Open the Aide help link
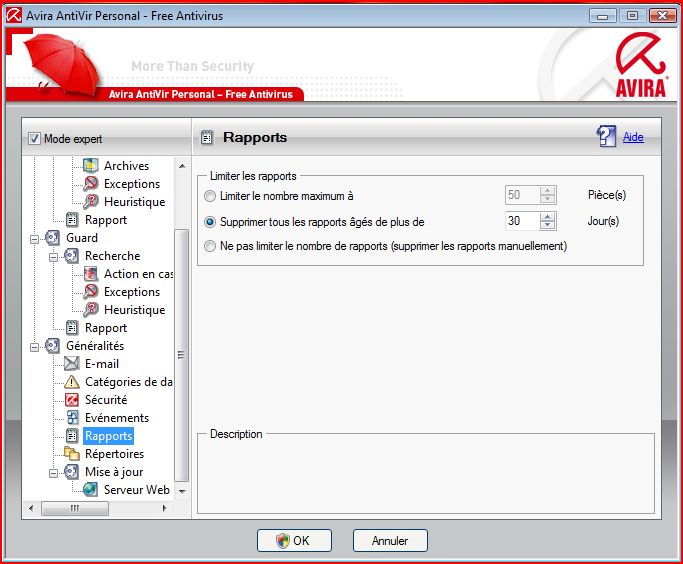The image size is (683, 564). (x=633, y=137)
